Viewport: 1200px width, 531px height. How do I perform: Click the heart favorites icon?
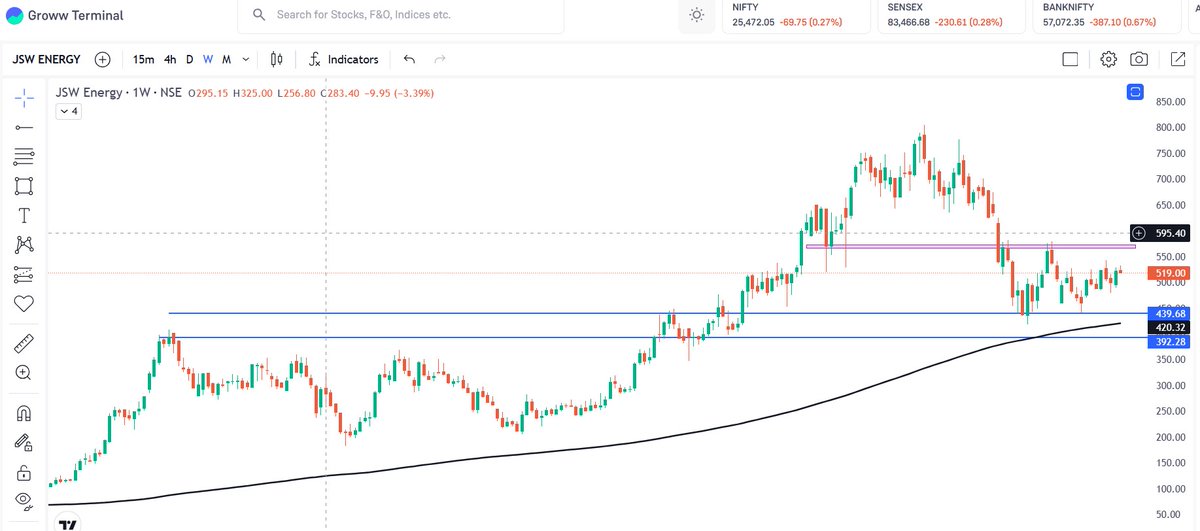coord(24,303)
